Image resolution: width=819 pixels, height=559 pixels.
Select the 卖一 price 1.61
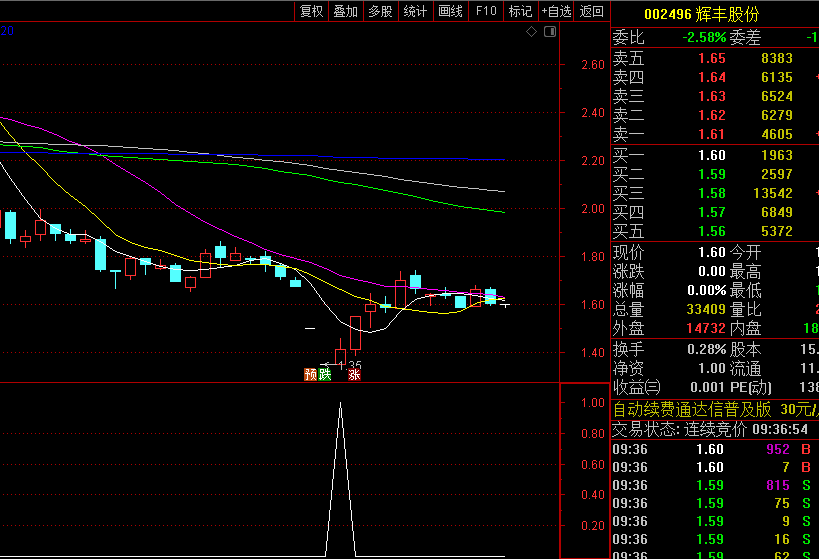(x=712, y=134)
